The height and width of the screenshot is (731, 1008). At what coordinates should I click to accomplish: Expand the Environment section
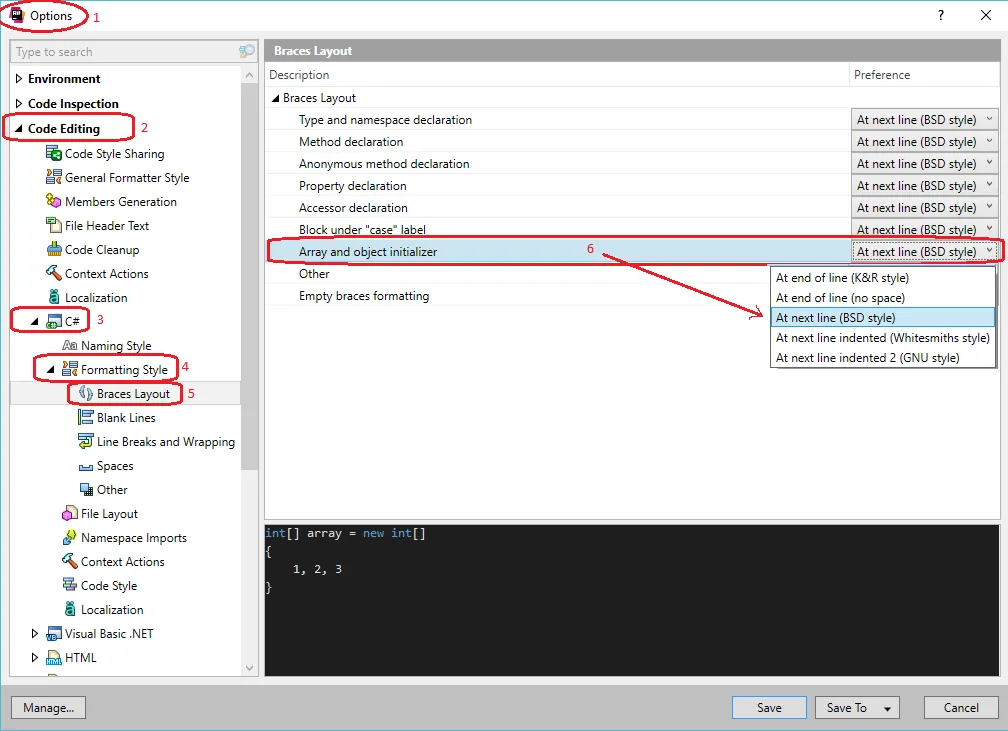tap(19, 78)
